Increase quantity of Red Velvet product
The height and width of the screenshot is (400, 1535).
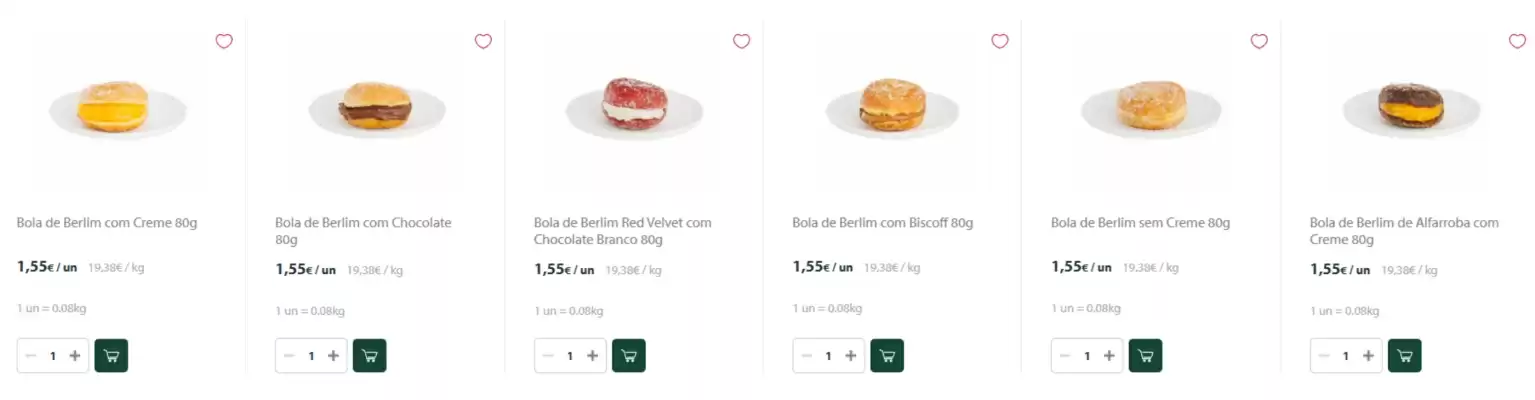click(x=592, y=356)
